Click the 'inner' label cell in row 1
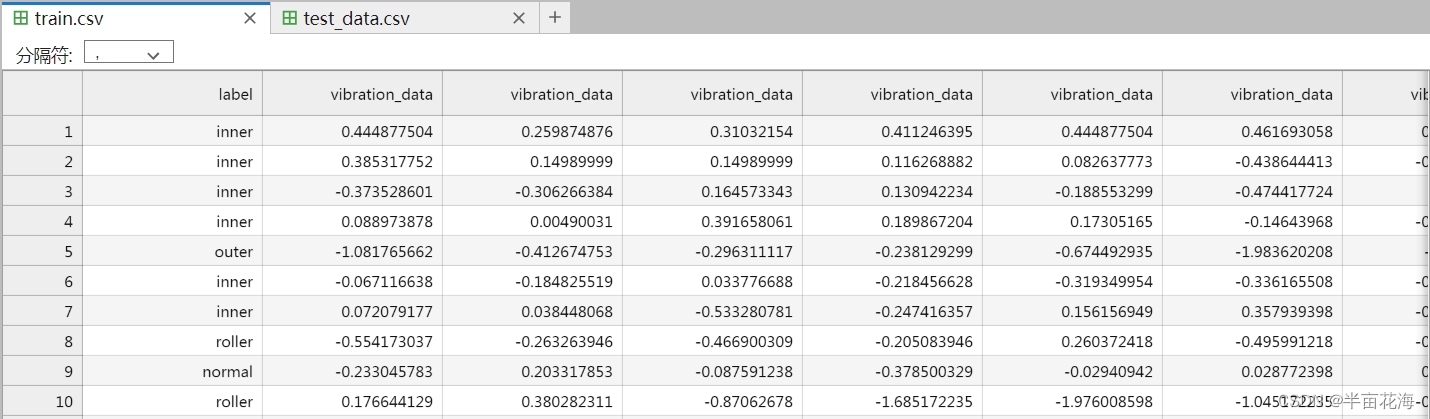This screenshot has height=419, width=1430. (172, 131)
